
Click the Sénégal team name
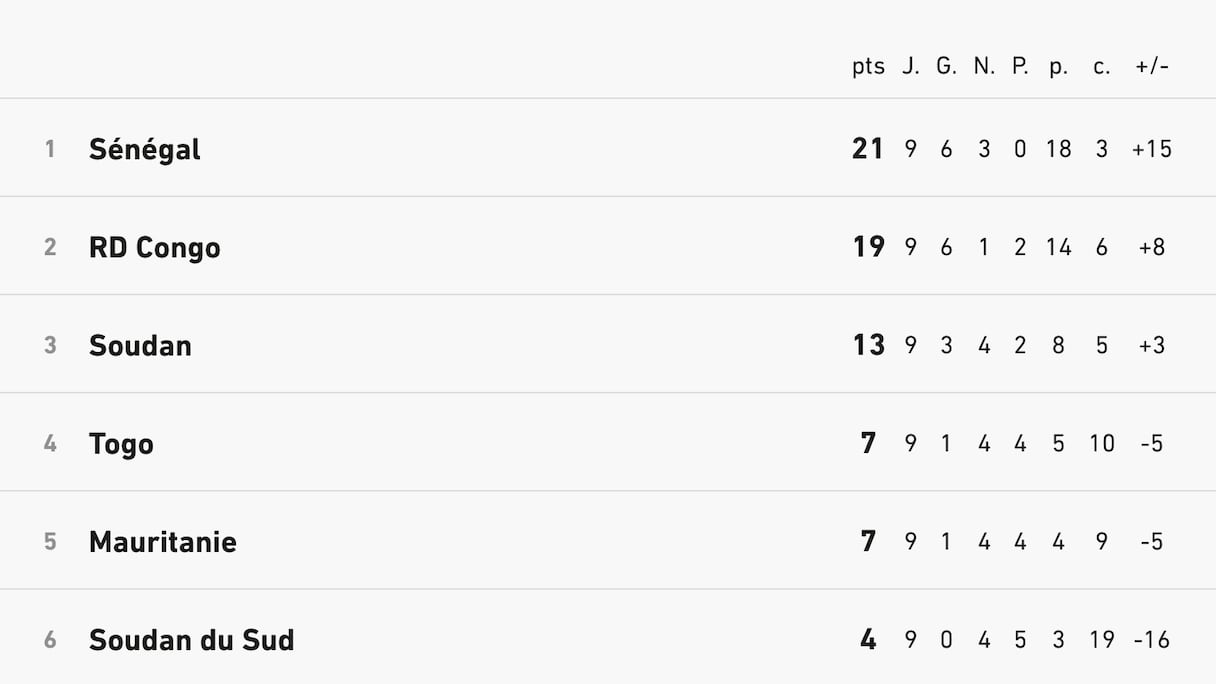(x=144, y=149)
